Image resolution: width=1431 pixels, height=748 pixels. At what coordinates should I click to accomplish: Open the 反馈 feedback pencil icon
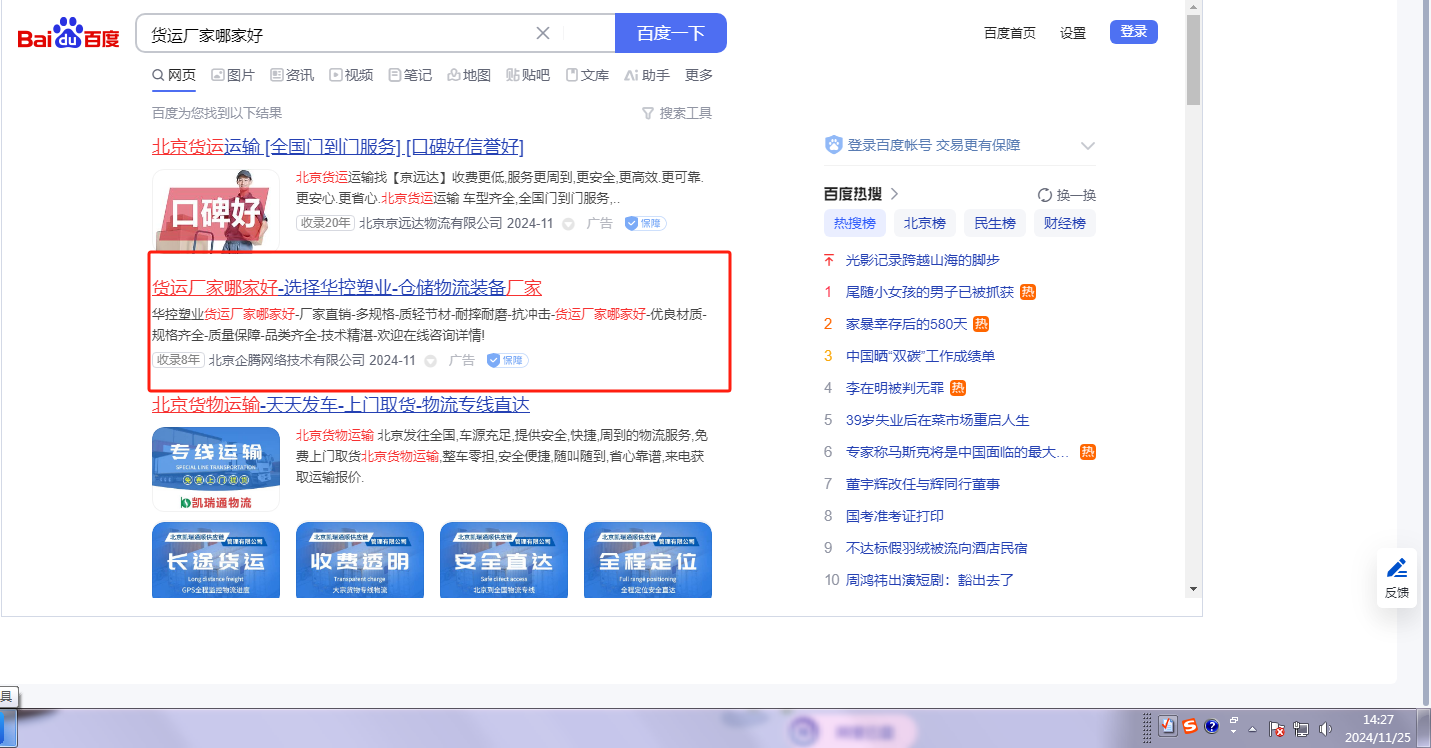1397,569
